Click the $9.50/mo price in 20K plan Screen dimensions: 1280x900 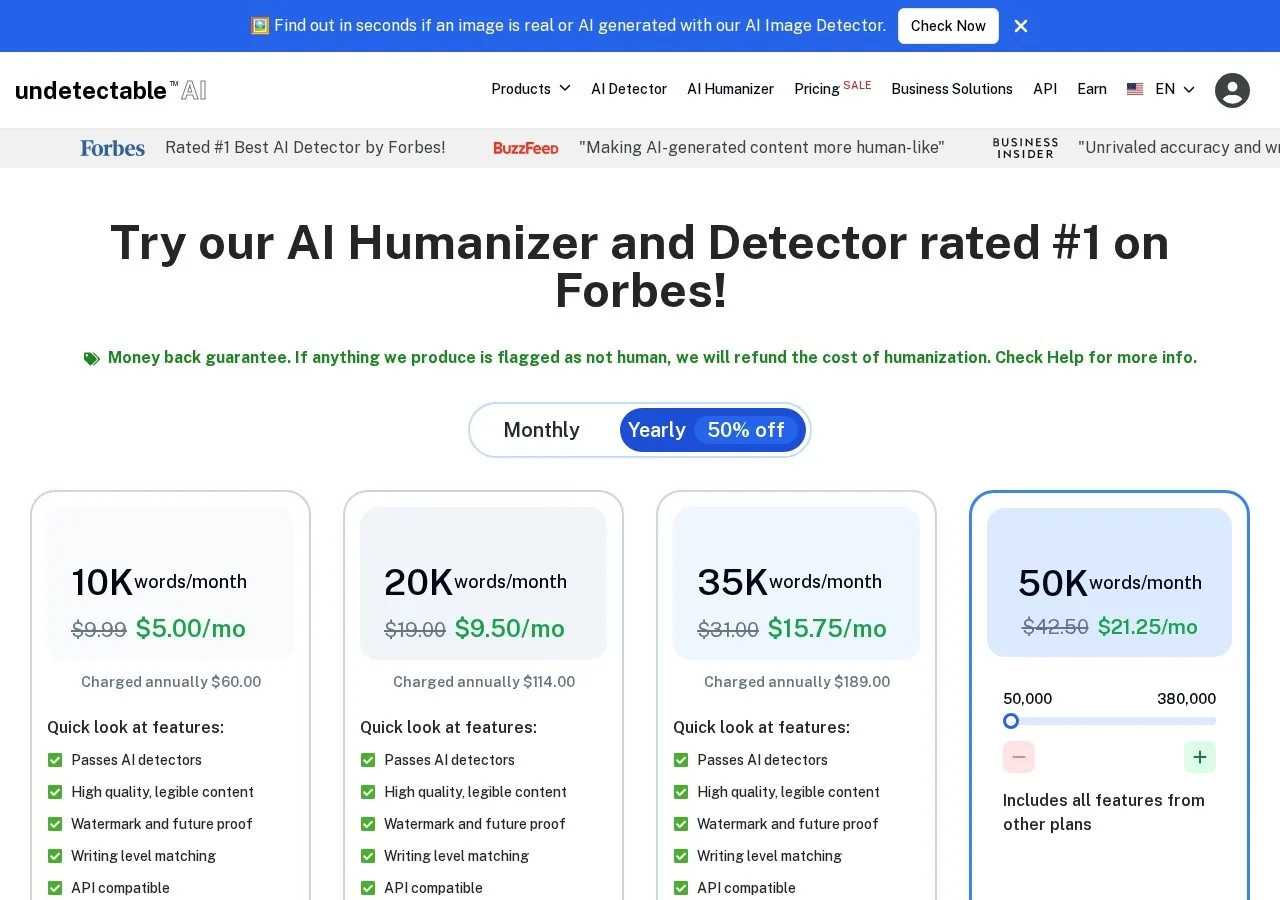click(x=510, y=629)
